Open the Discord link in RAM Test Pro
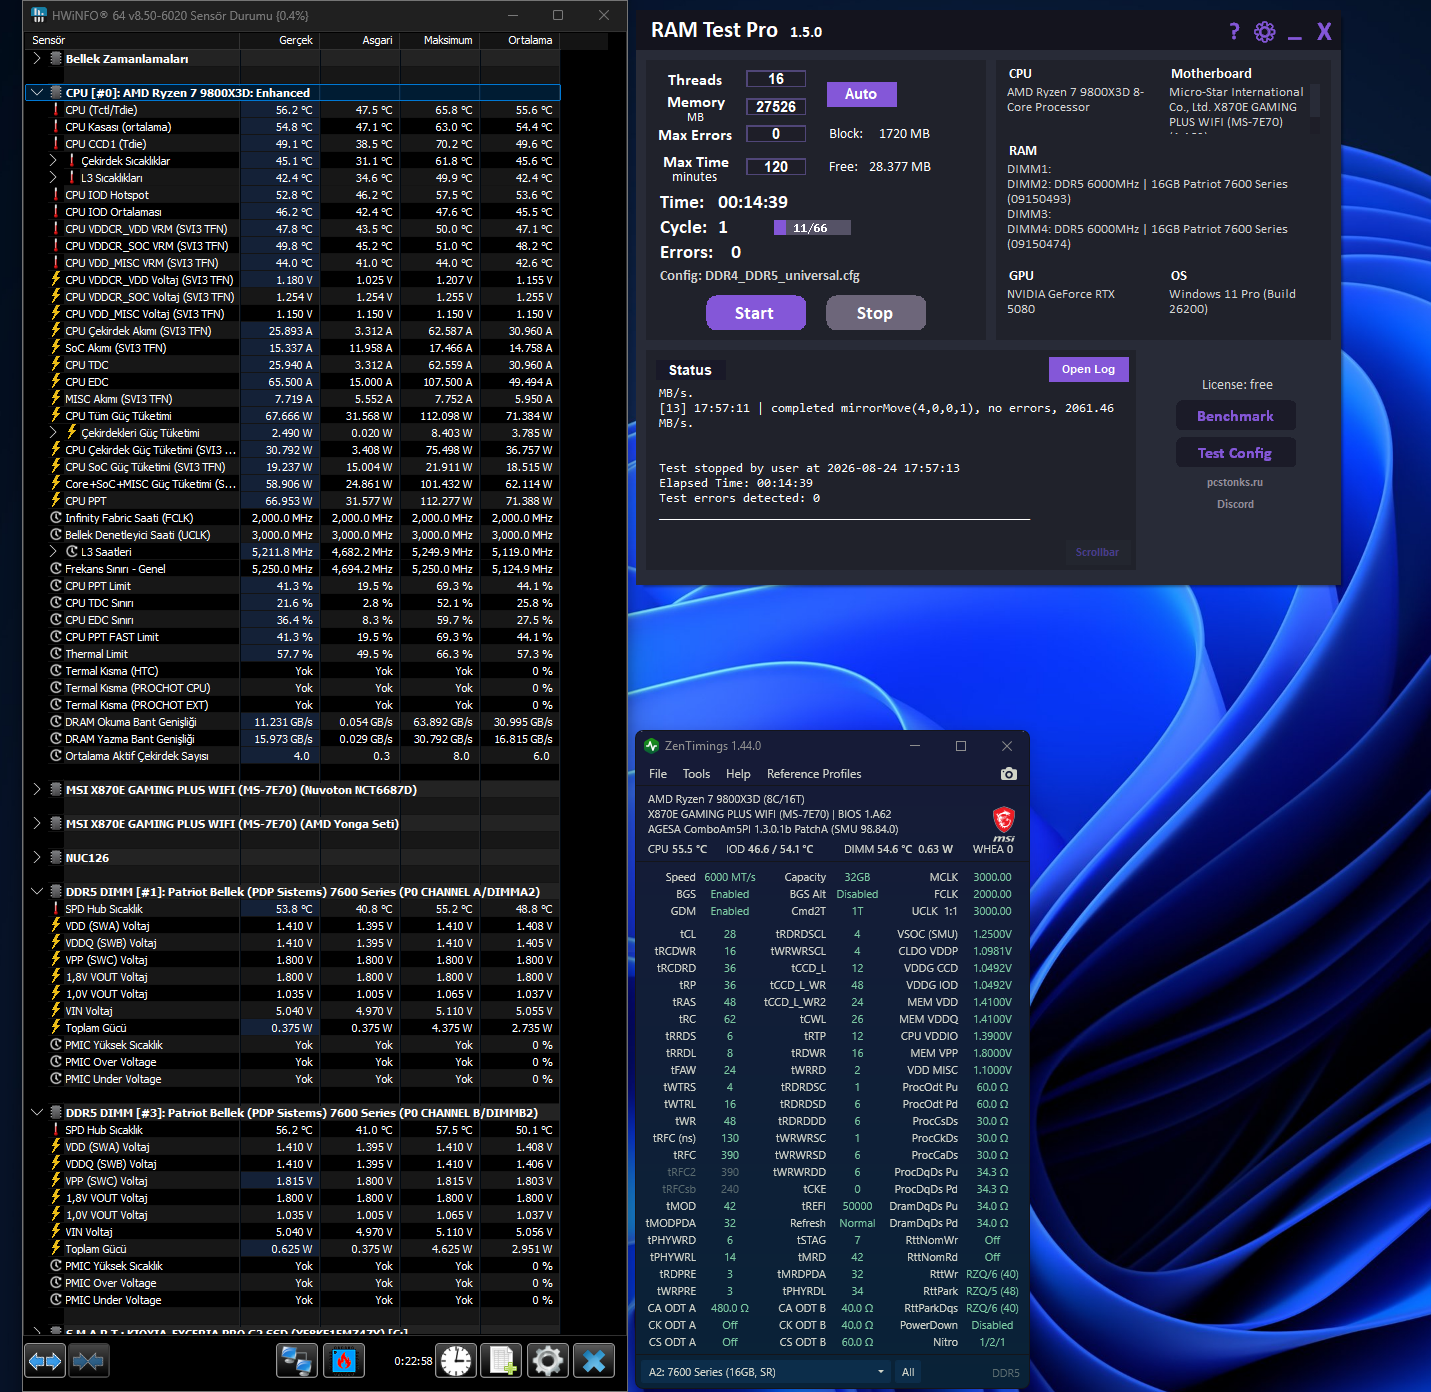This screenshot has width=1431, height=1392. click(1235, 504)
